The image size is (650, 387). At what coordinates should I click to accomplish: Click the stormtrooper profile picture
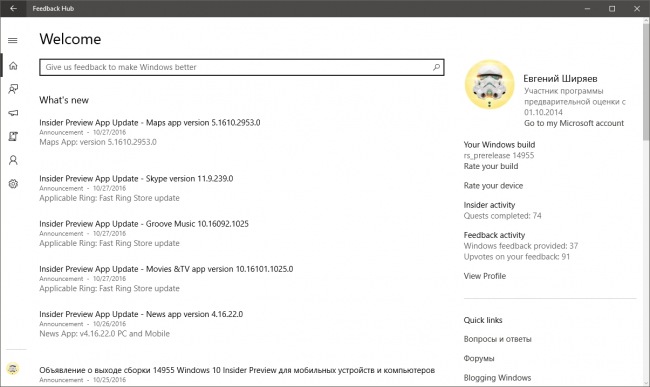click(490, 85)
